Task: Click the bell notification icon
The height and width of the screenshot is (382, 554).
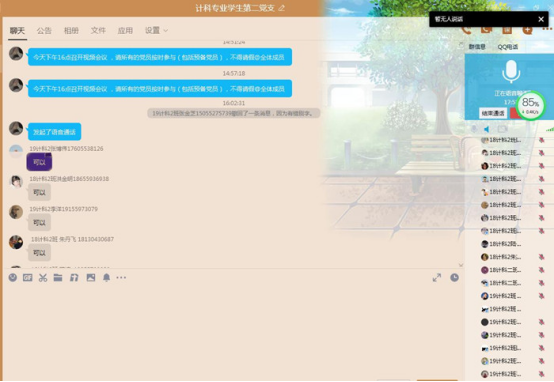Action: 106,277
